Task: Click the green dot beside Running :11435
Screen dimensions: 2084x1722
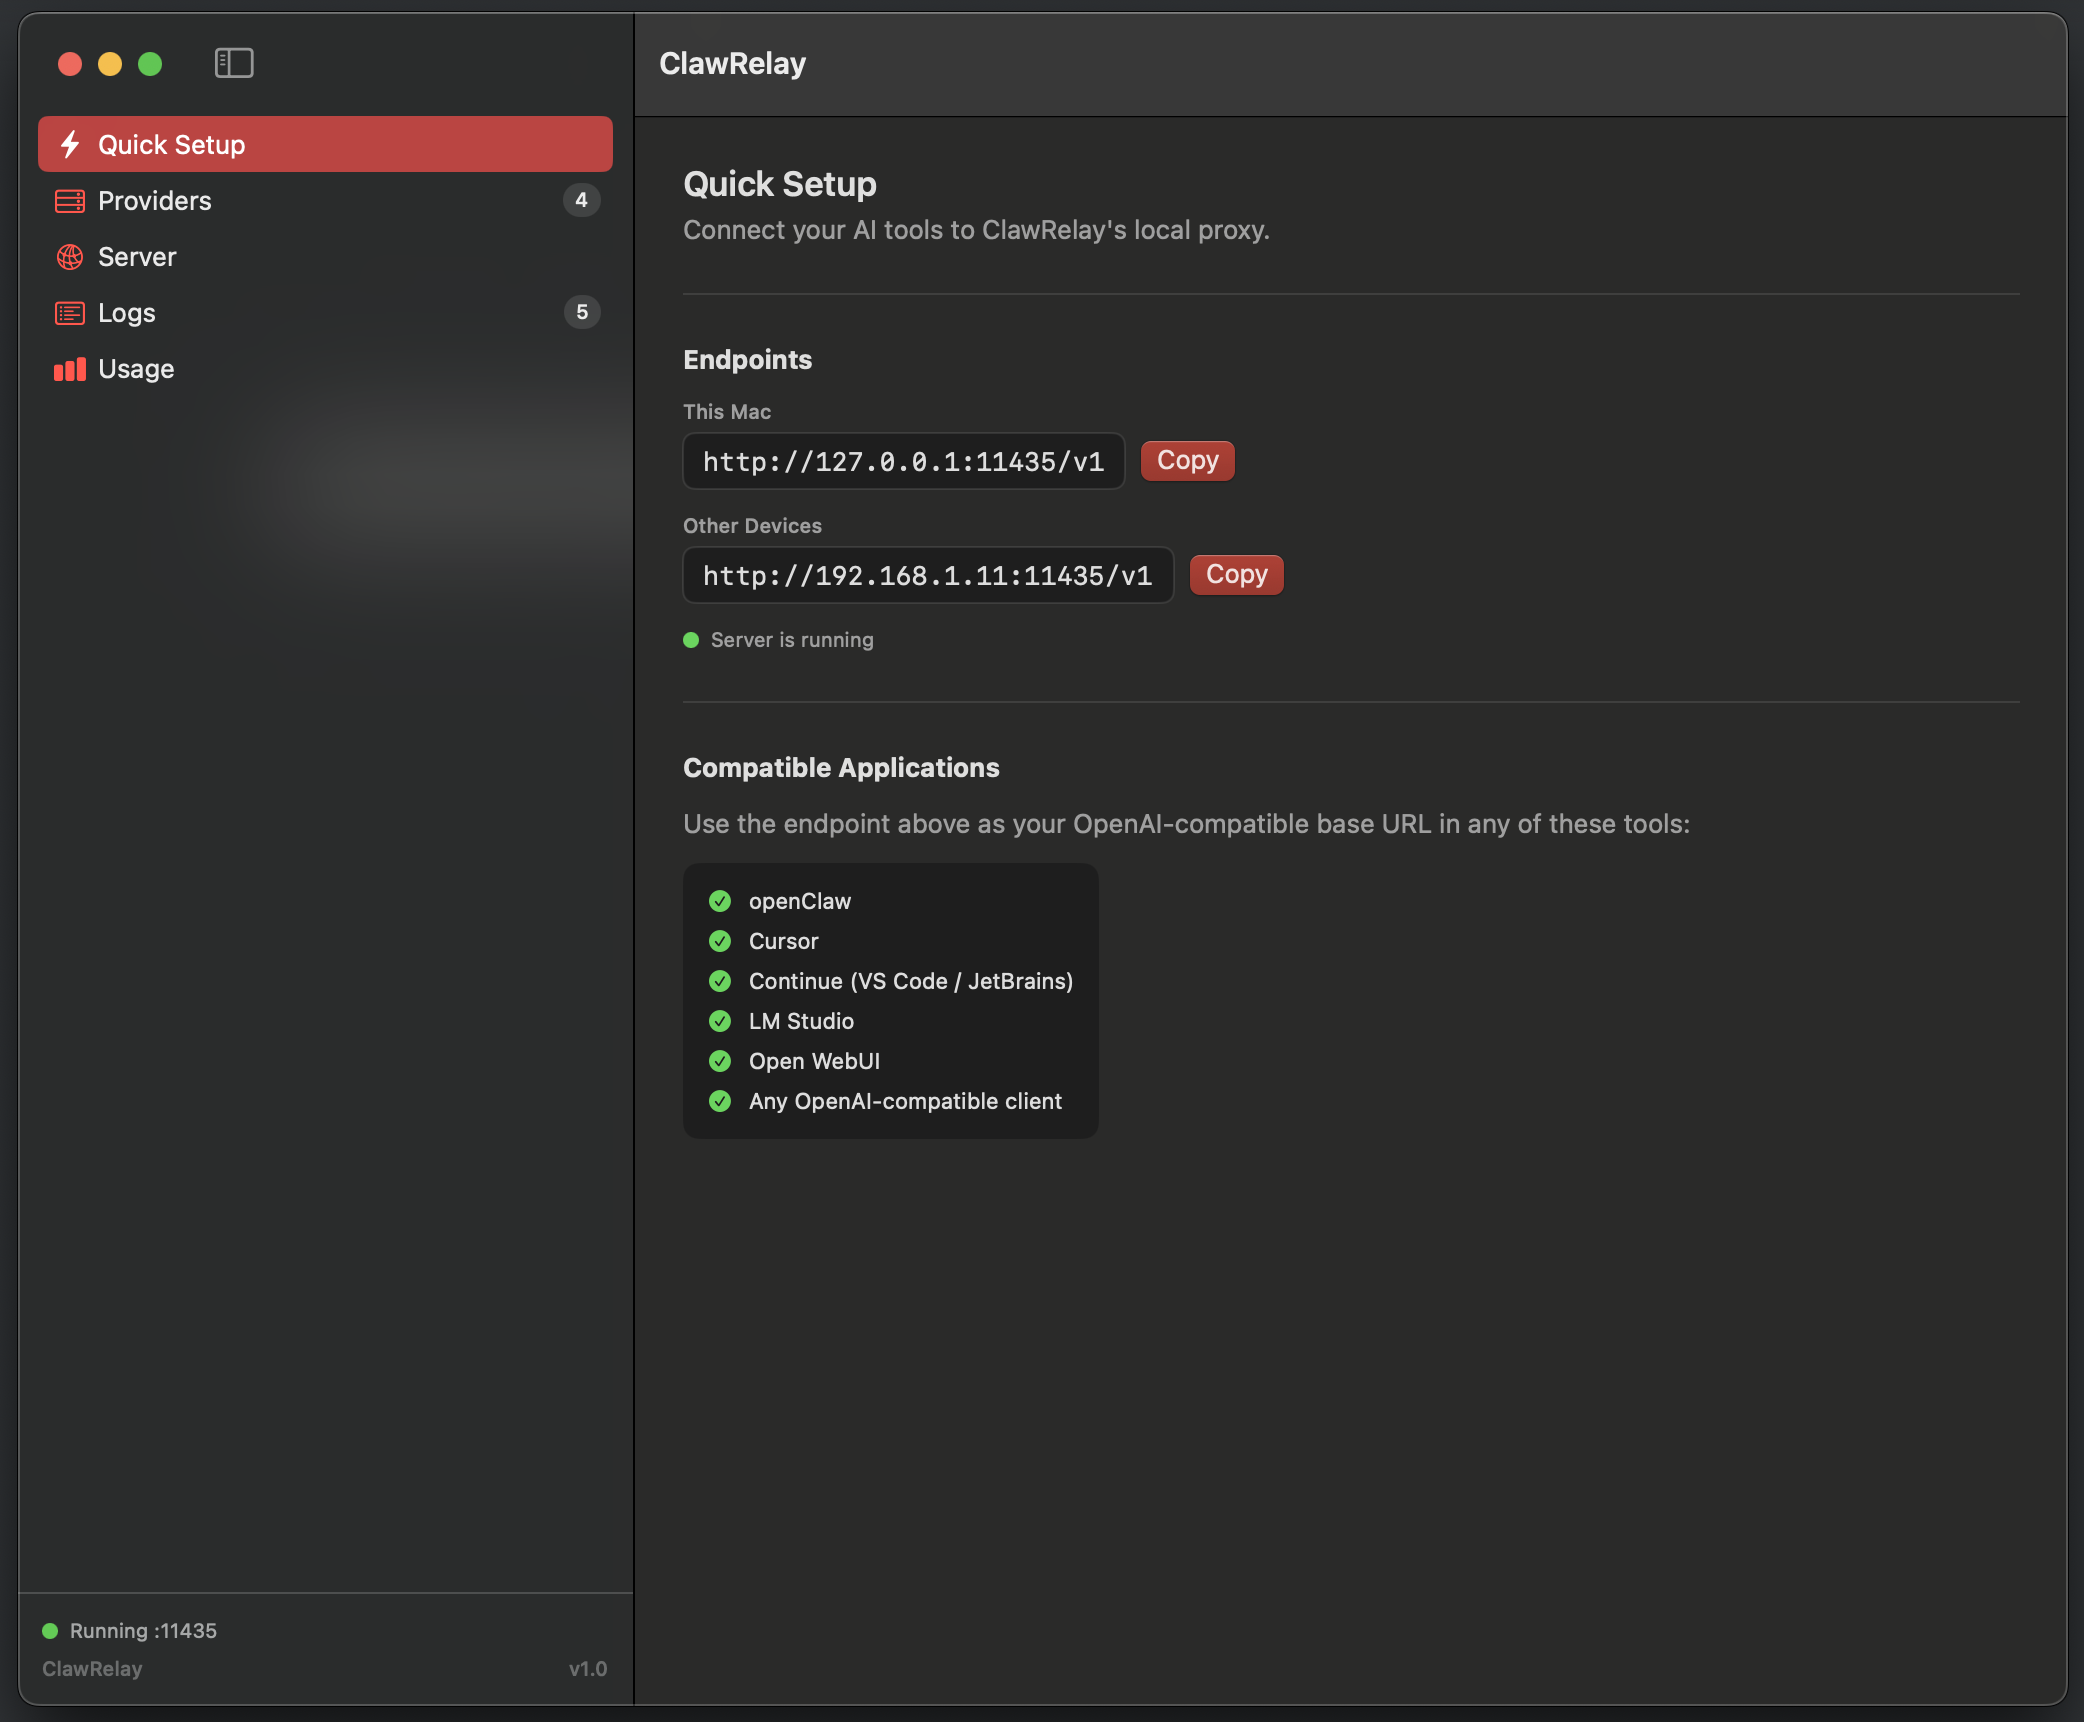Action: tap(50, 1631)
